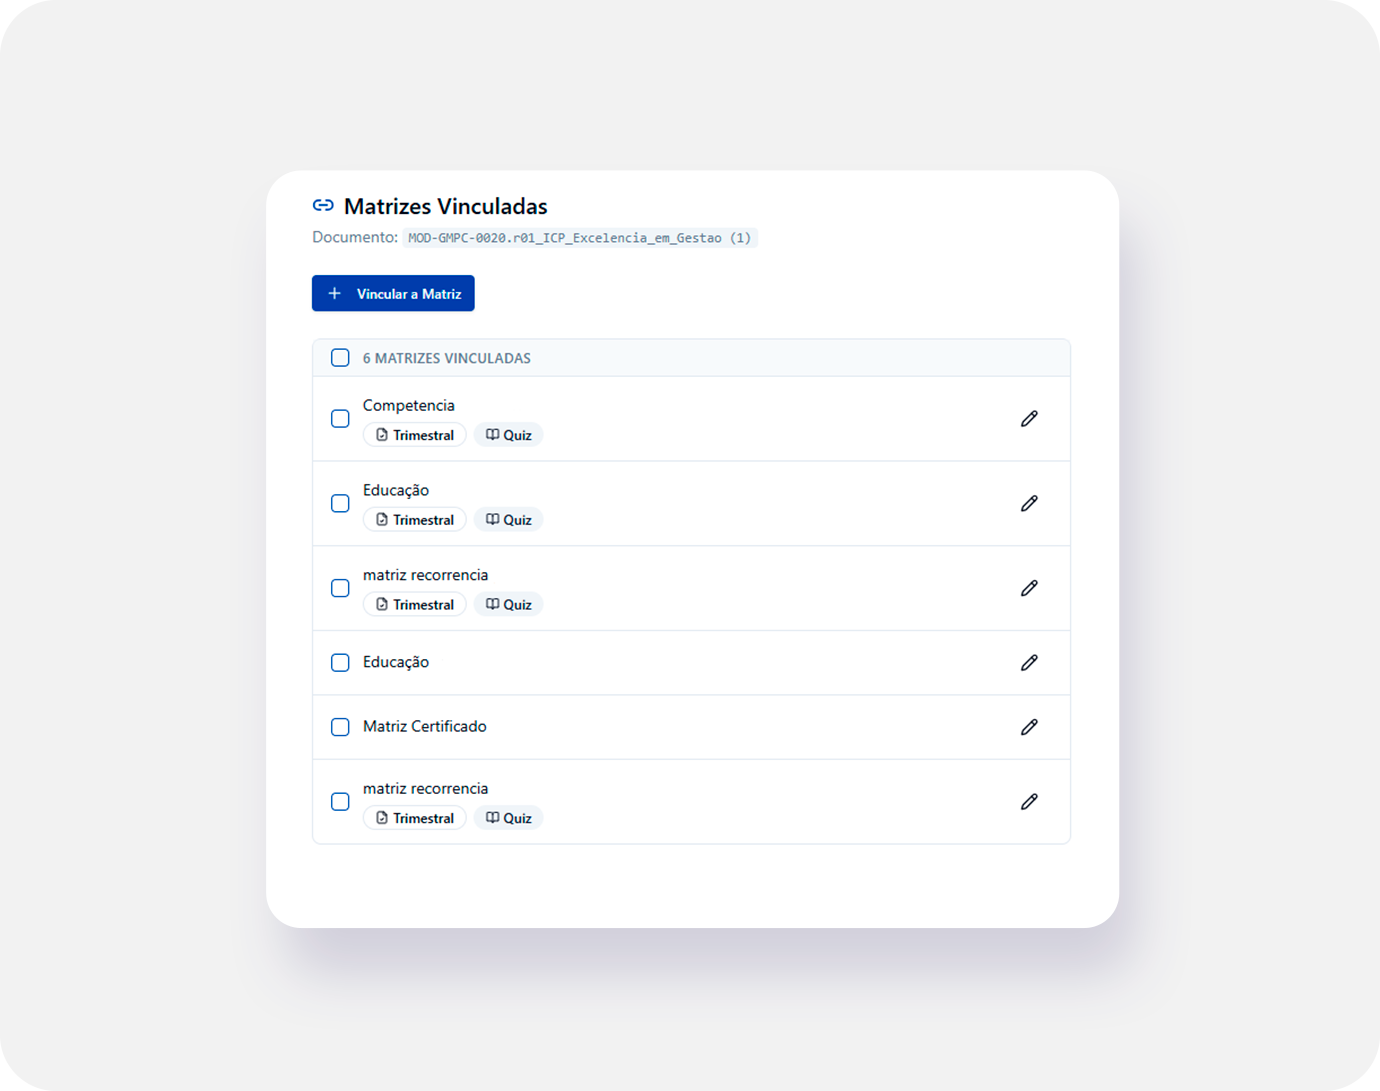Edit the first matriz recorrencia entry

[1029, 588]
